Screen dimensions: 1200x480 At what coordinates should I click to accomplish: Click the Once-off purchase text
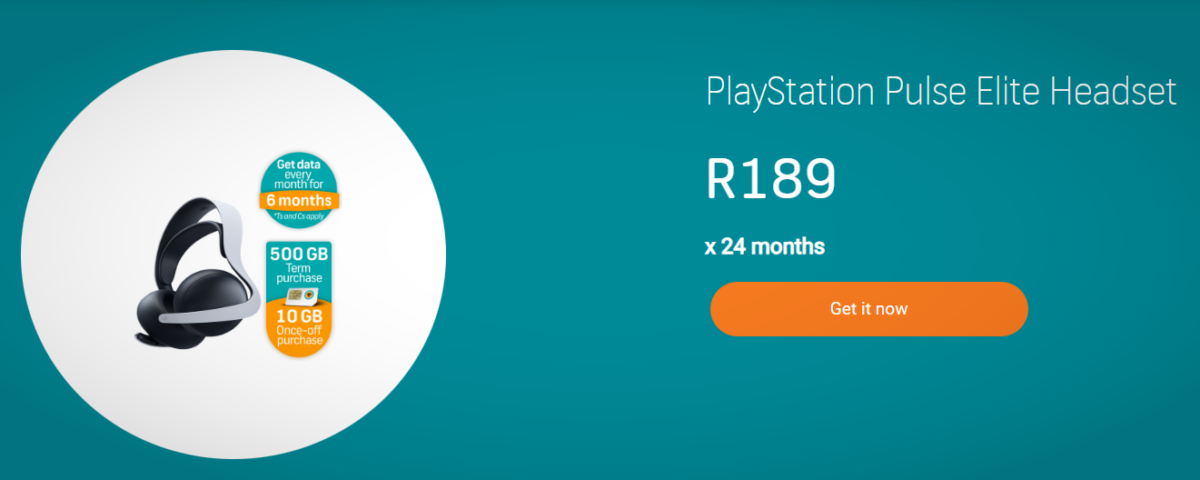point(299,337)
